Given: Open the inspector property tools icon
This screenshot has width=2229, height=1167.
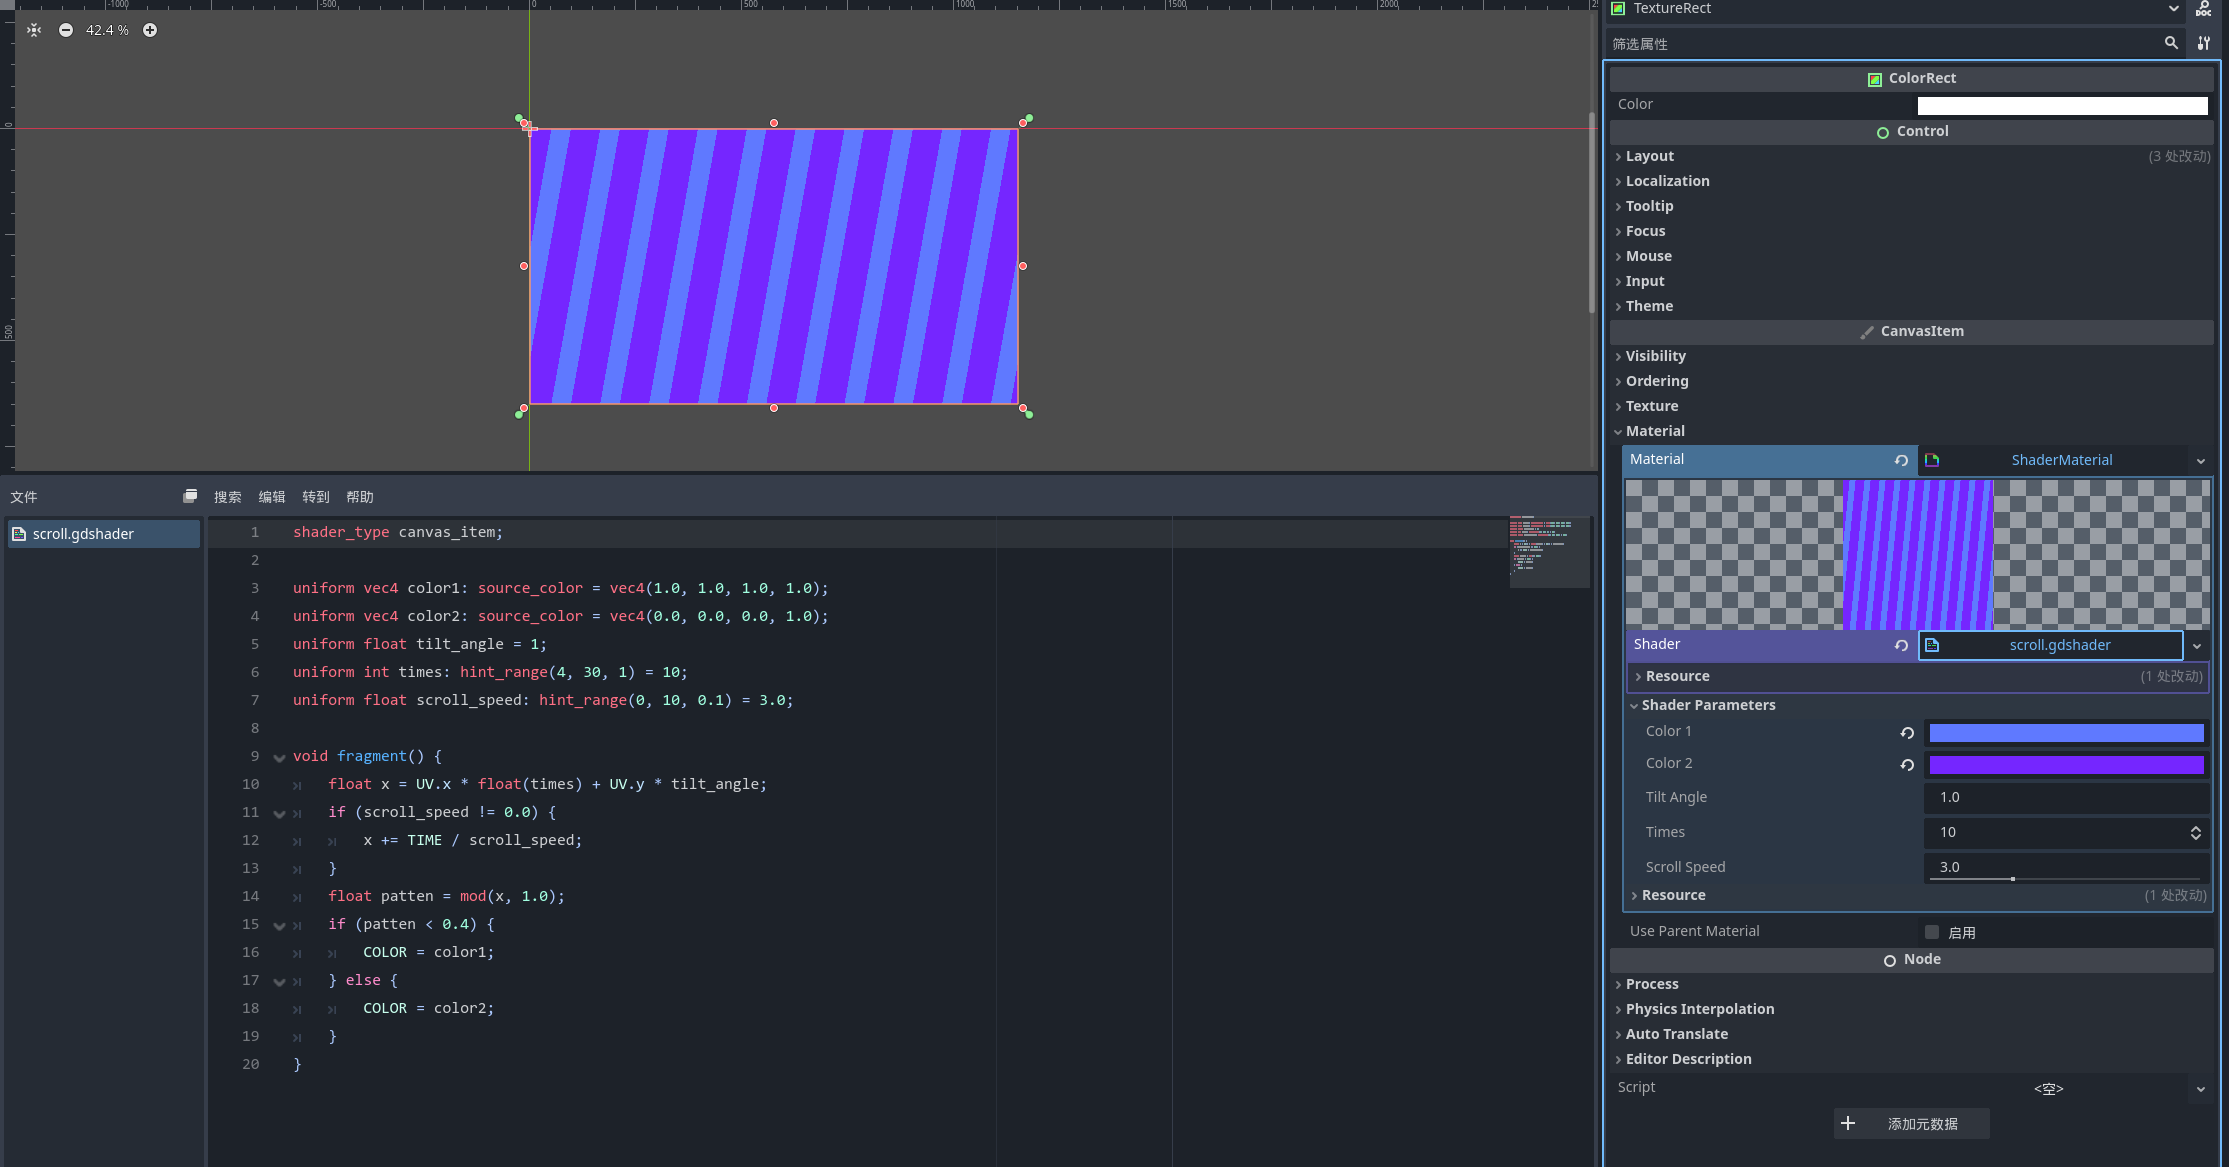Looking at the screenshot, I should click(2204, 43).
